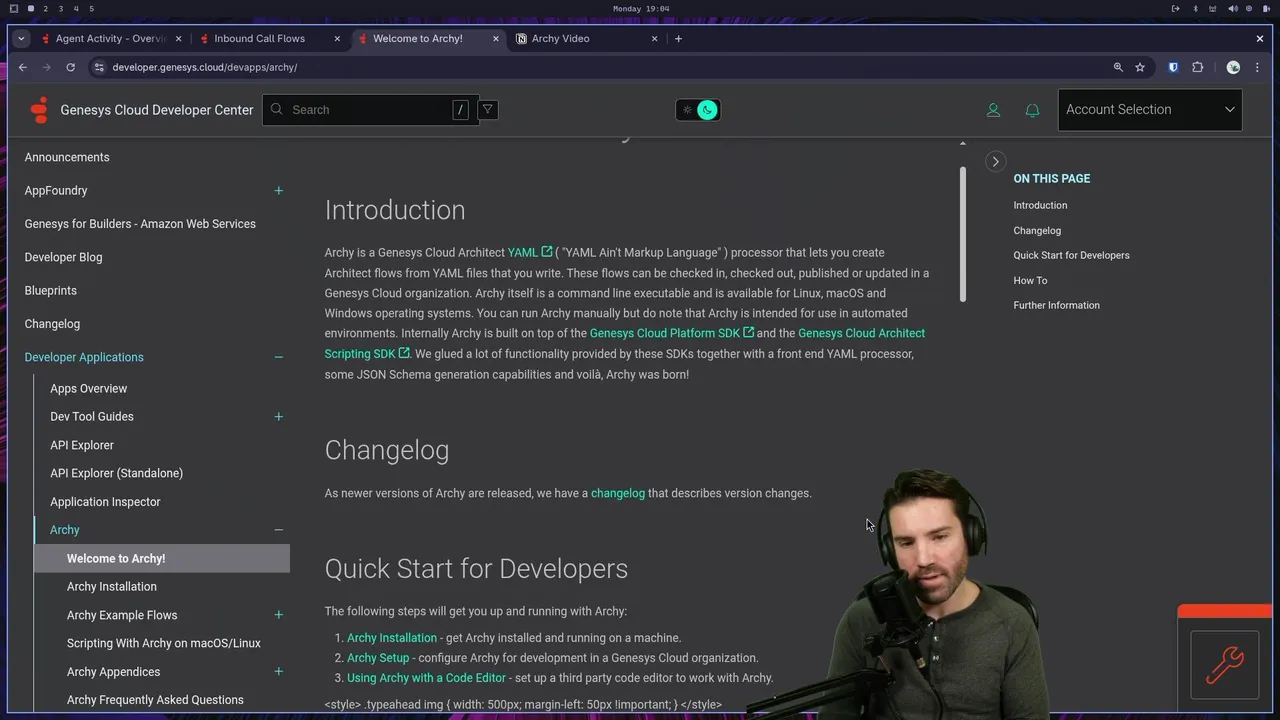Close the Archy Video tab
The height and width of the screenshot is (720, 1280).
pyautogui.click(x=655, y=38)
